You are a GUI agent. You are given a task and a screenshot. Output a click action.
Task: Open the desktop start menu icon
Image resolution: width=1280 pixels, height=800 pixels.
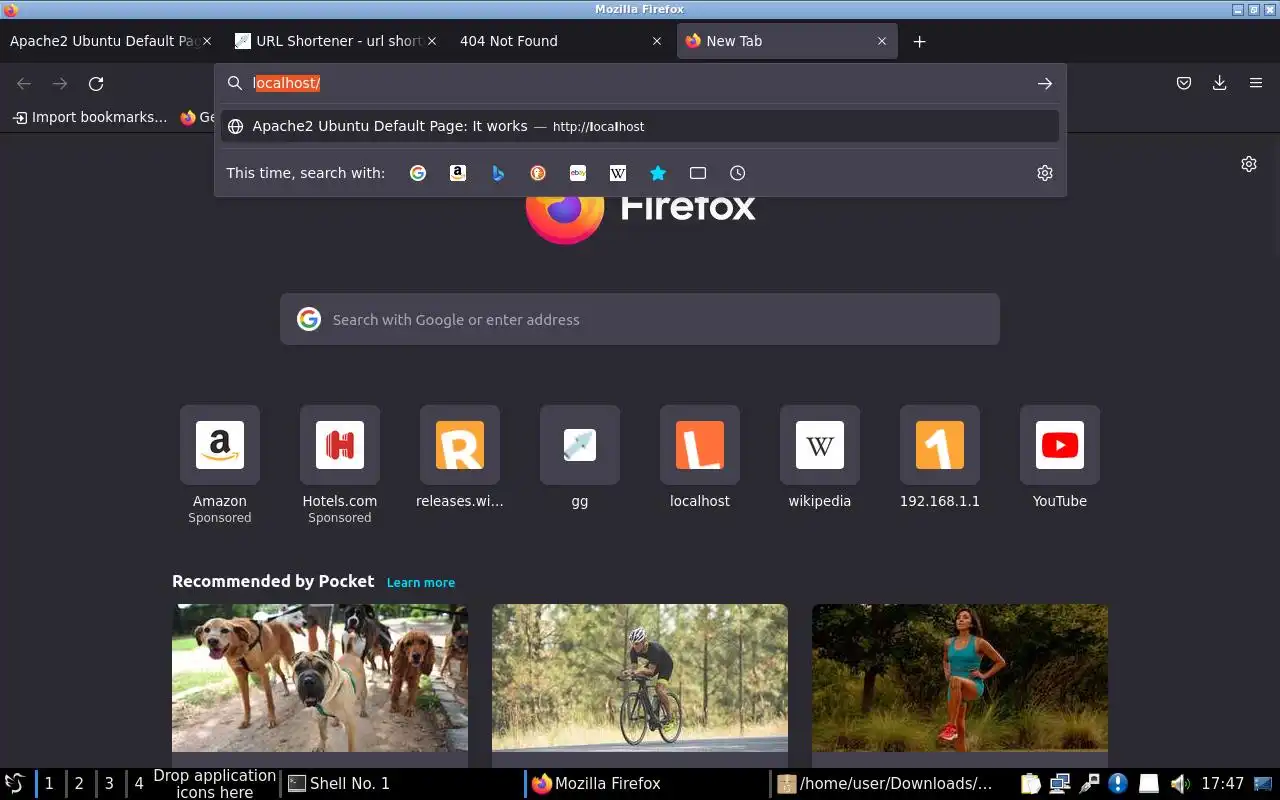click(x=15, y=784)
